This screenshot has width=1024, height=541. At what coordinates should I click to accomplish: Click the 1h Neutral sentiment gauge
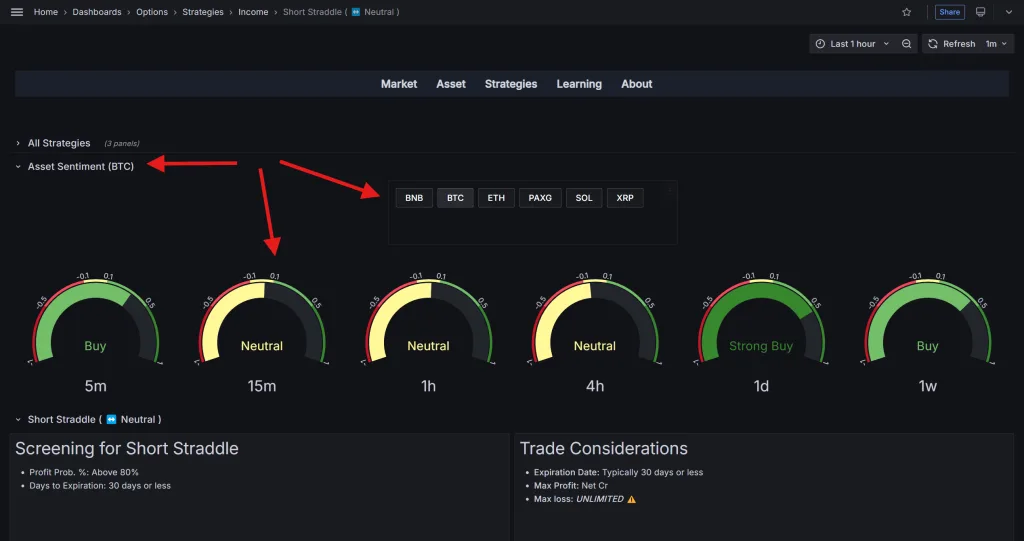[428, 320]
